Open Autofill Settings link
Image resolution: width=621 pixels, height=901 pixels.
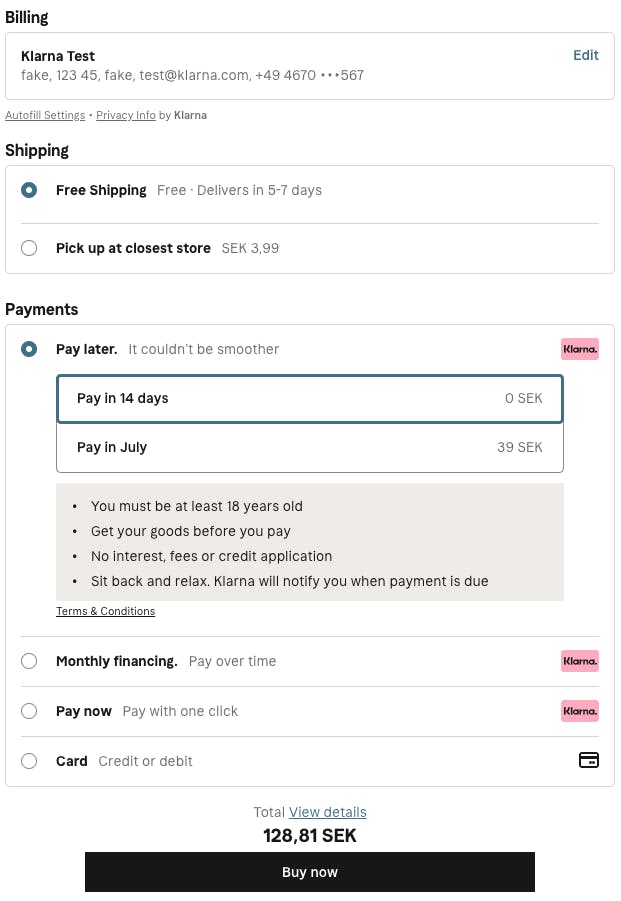(x=45, y=115)
